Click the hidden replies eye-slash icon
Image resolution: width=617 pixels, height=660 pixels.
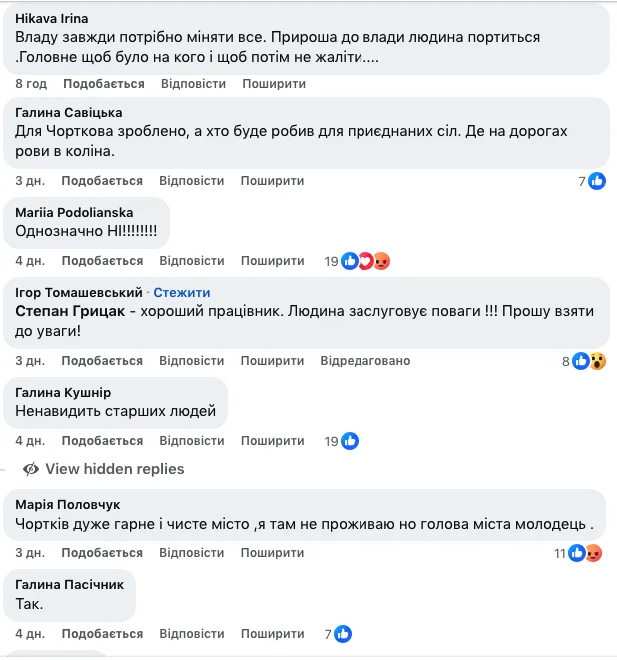click(x=31, y=469)
